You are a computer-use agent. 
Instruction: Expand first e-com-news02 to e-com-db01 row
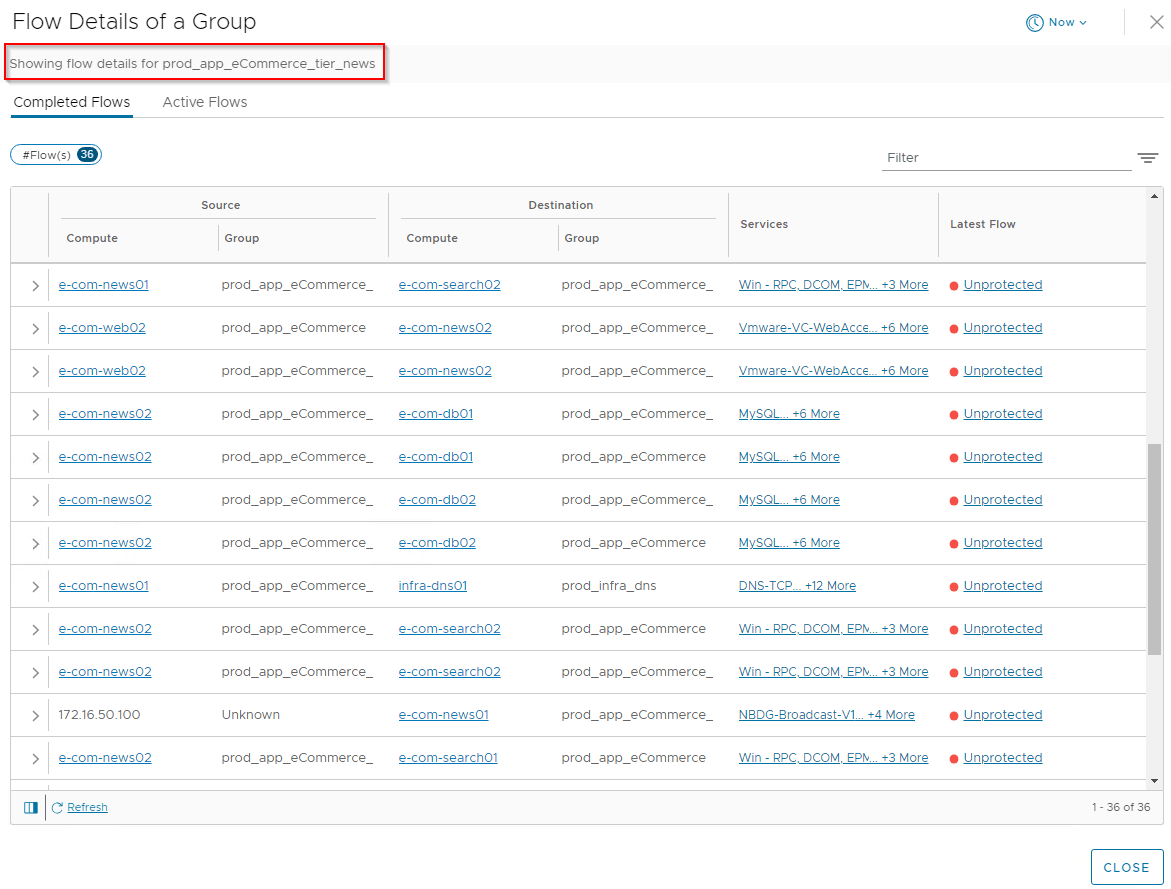[35, 415]
